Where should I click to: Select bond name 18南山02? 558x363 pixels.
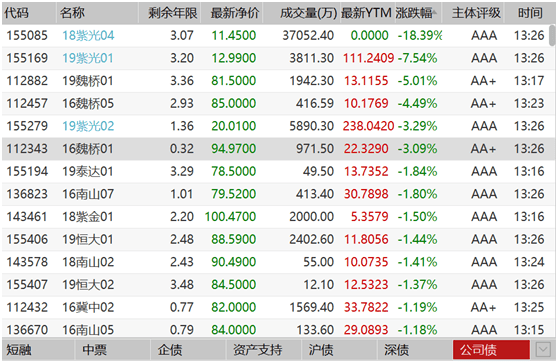click(88, 262)
